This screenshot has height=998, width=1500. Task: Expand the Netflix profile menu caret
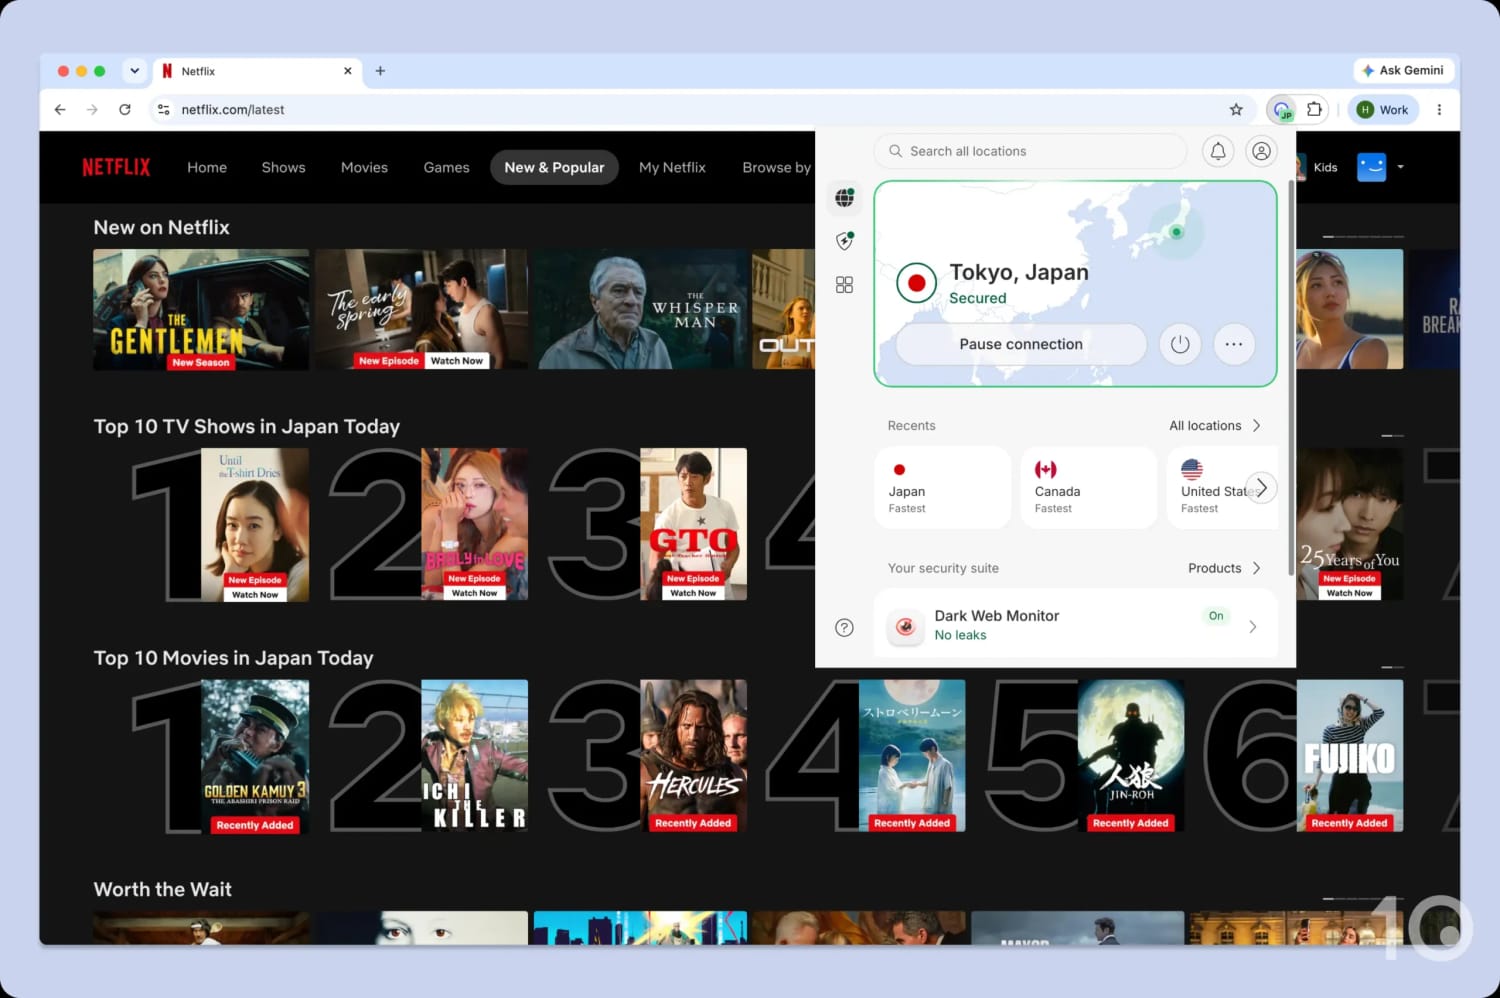point(1400,167)
